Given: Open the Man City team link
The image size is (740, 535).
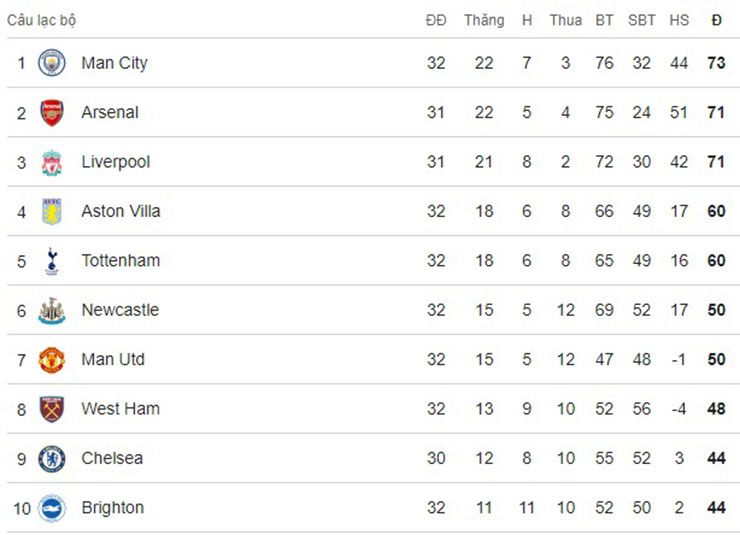Looking at the screenshot, I should point(114,63).
